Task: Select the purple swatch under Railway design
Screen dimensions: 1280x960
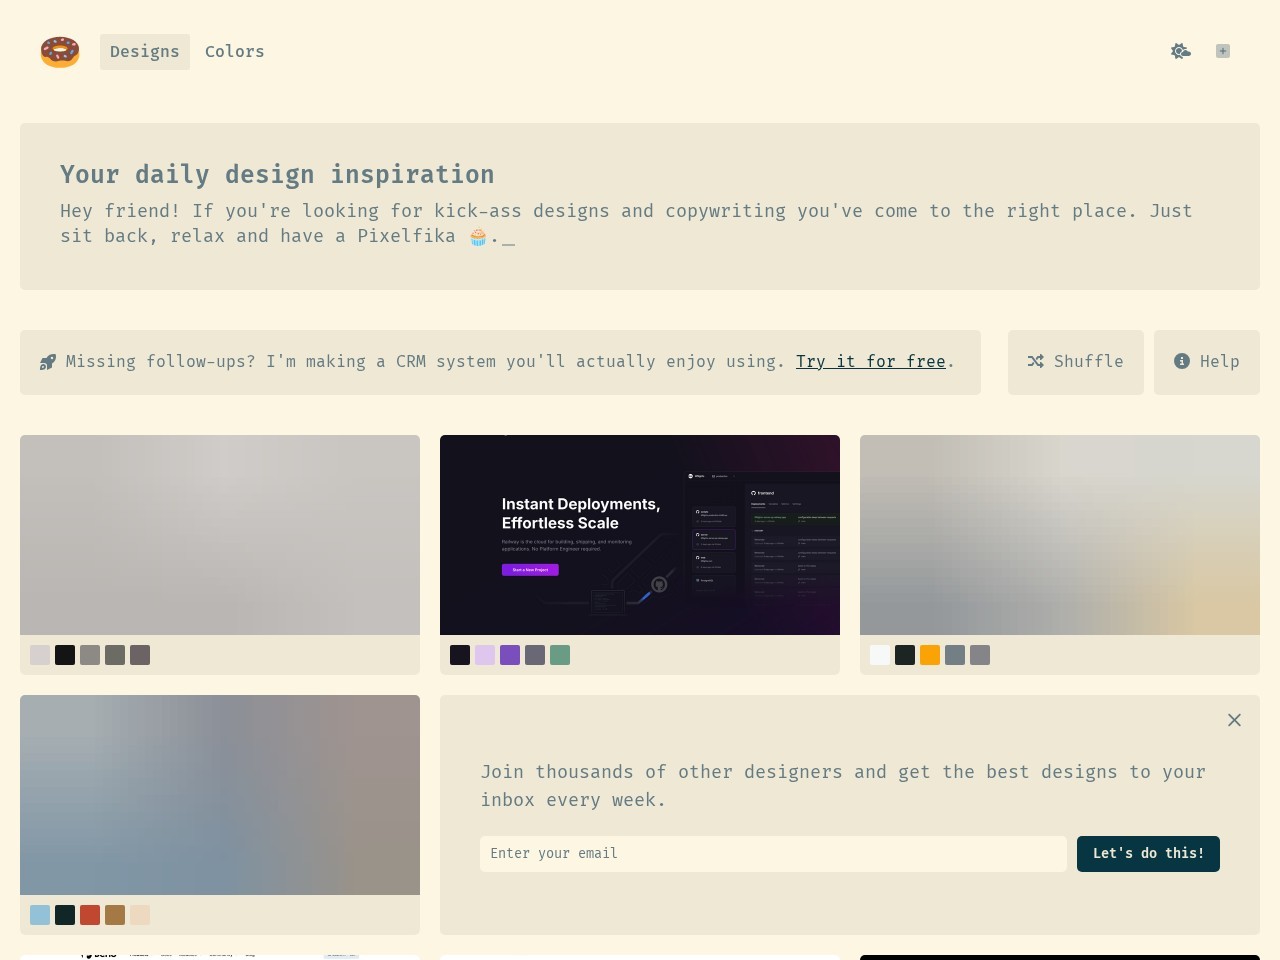Action: tap(510, 655)
